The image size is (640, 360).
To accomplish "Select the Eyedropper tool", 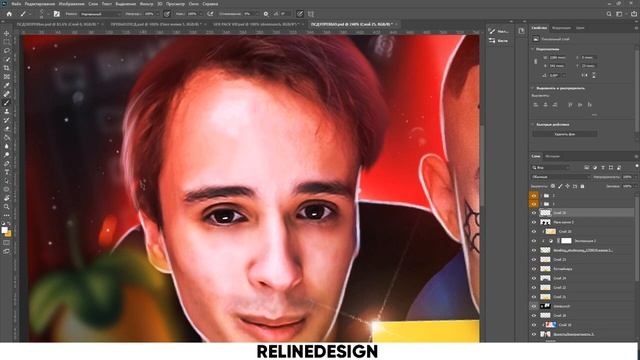I will click(7, 85).
